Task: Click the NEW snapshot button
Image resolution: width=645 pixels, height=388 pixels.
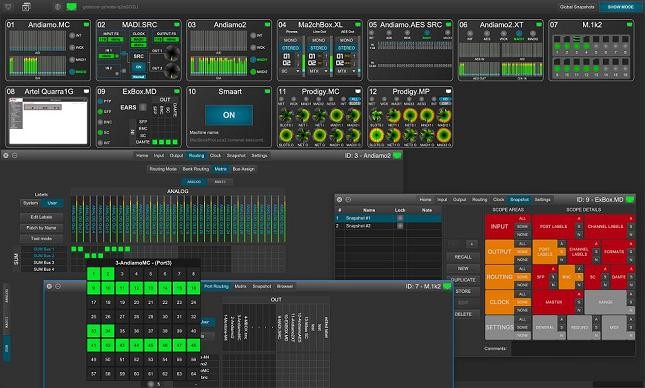Action: click(463, 268)
